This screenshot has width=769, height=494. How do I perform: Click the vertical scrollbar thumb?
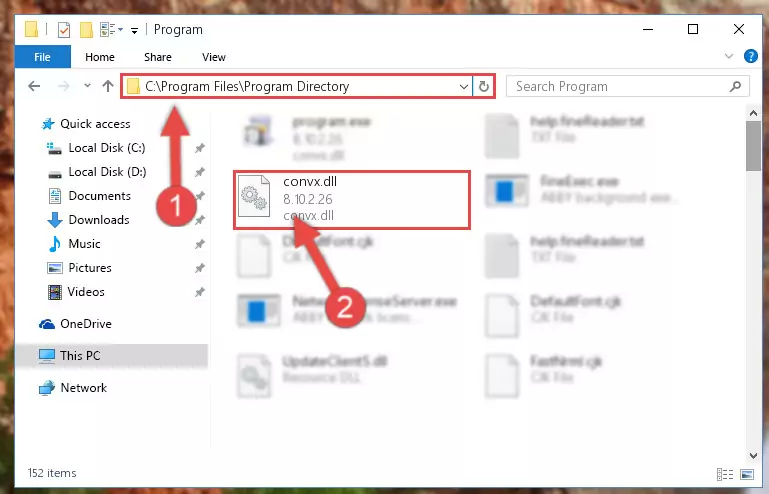pyautogui.click(x=753, y=146)
